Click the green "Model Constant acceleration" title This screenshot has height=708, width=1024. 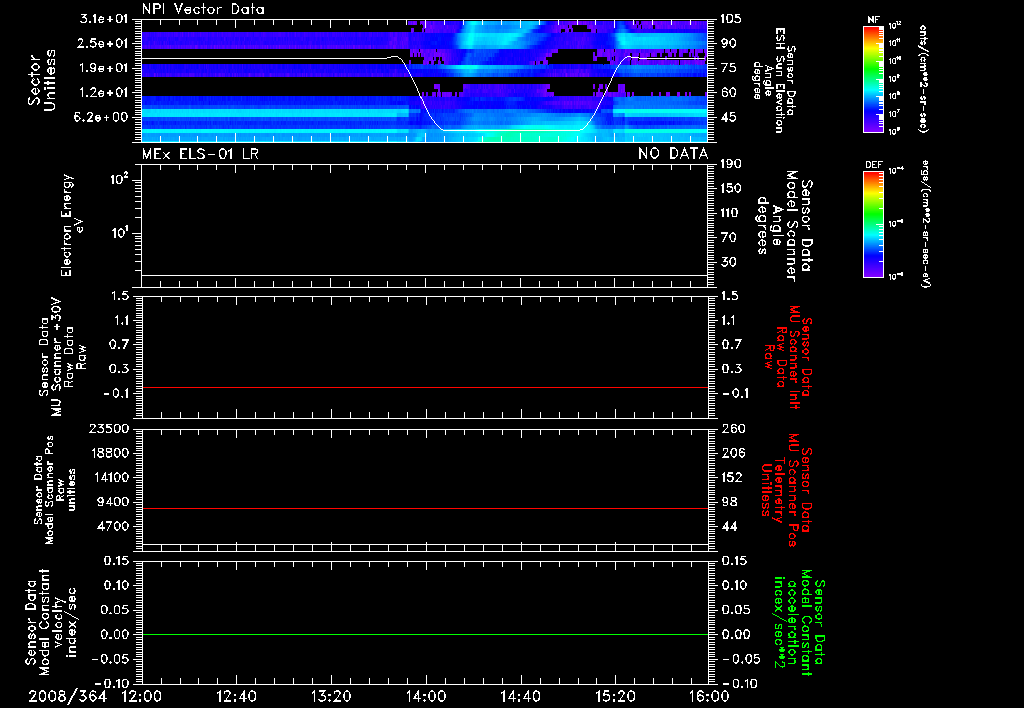pyautogui.click(x=799, y=622)
